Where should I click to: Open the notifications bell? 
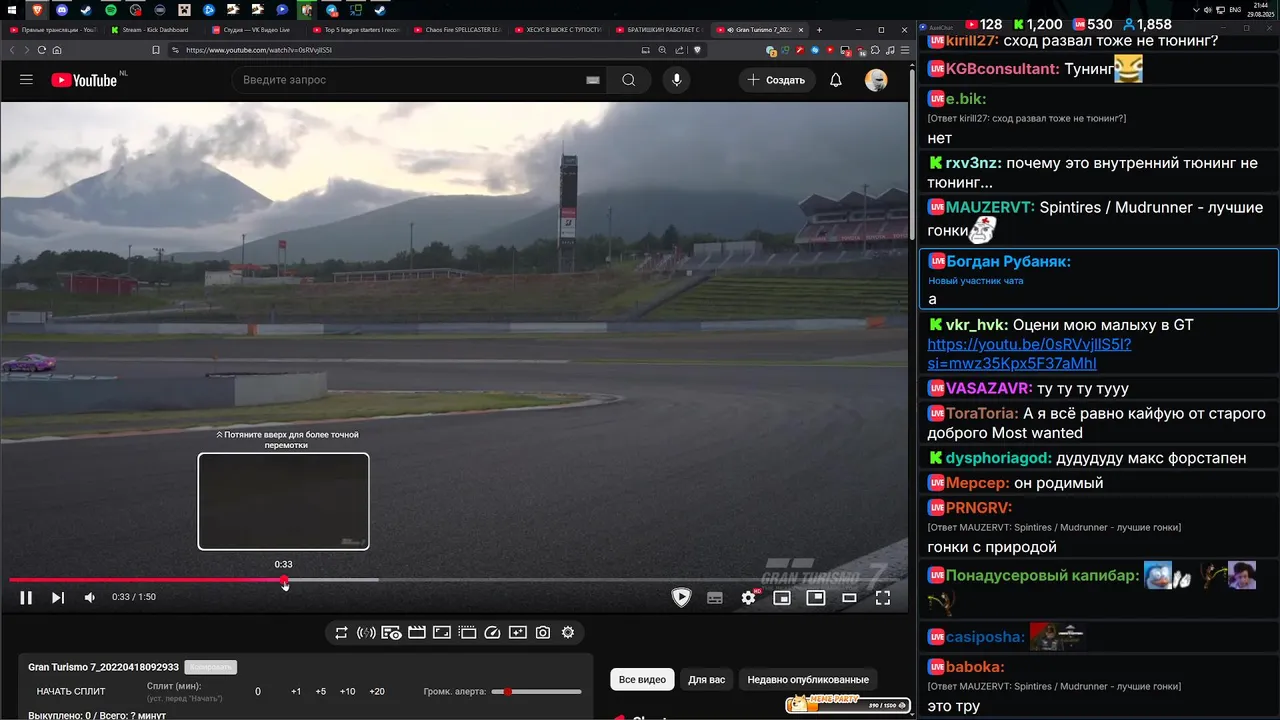pyautogui.click(x=836, y=80)
